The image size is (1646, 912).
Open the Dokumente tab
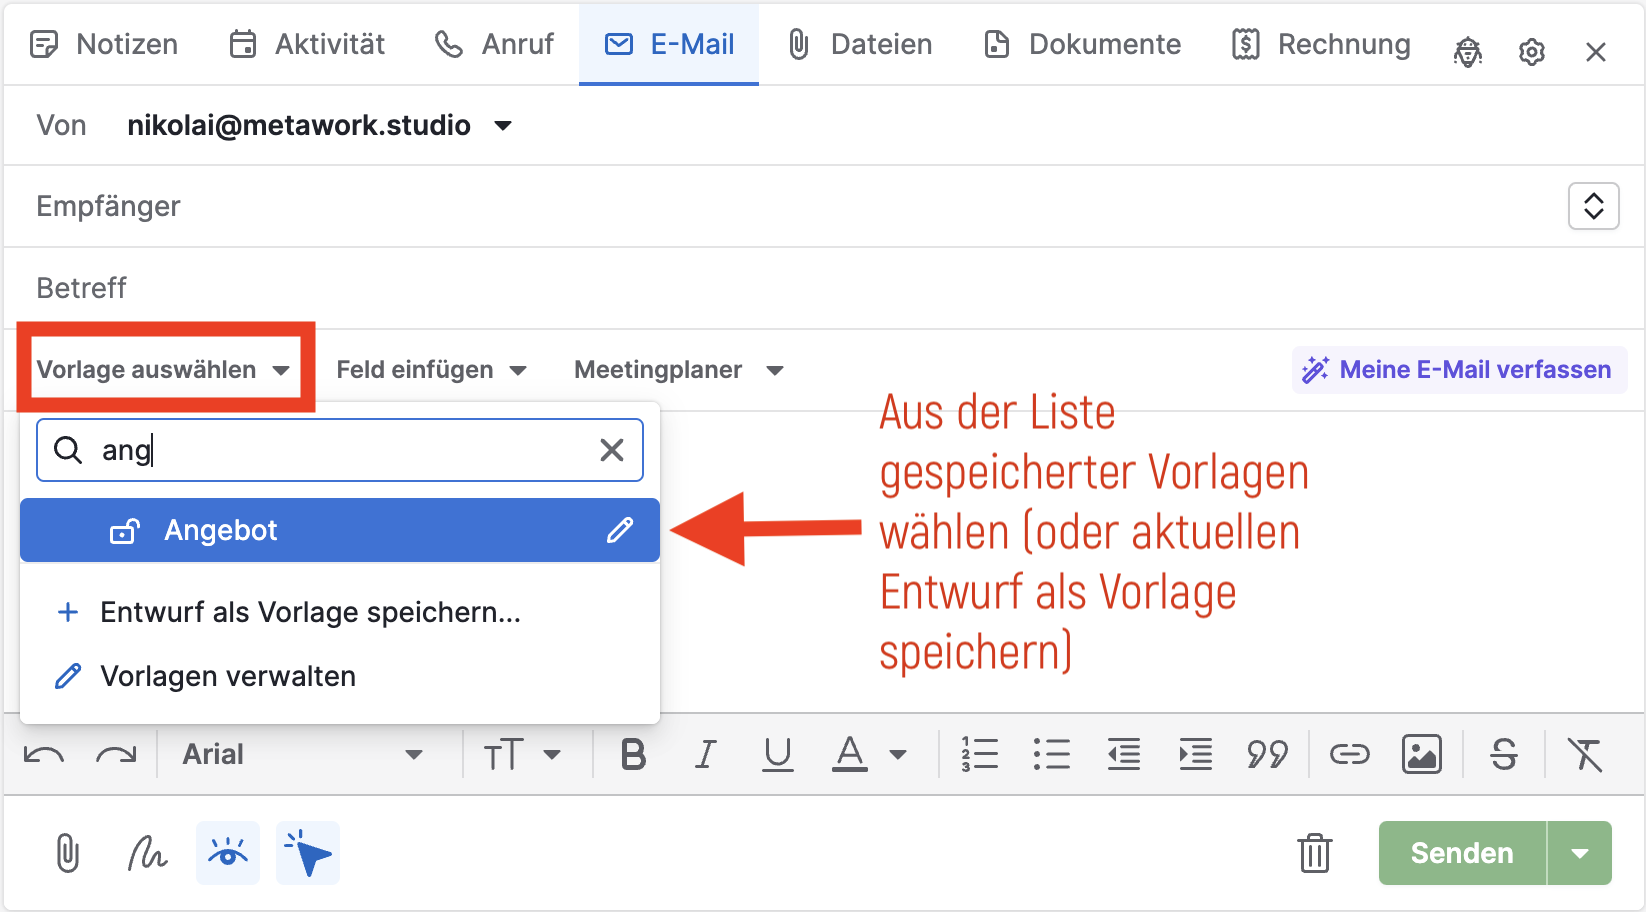click(x=1083, y=44)
